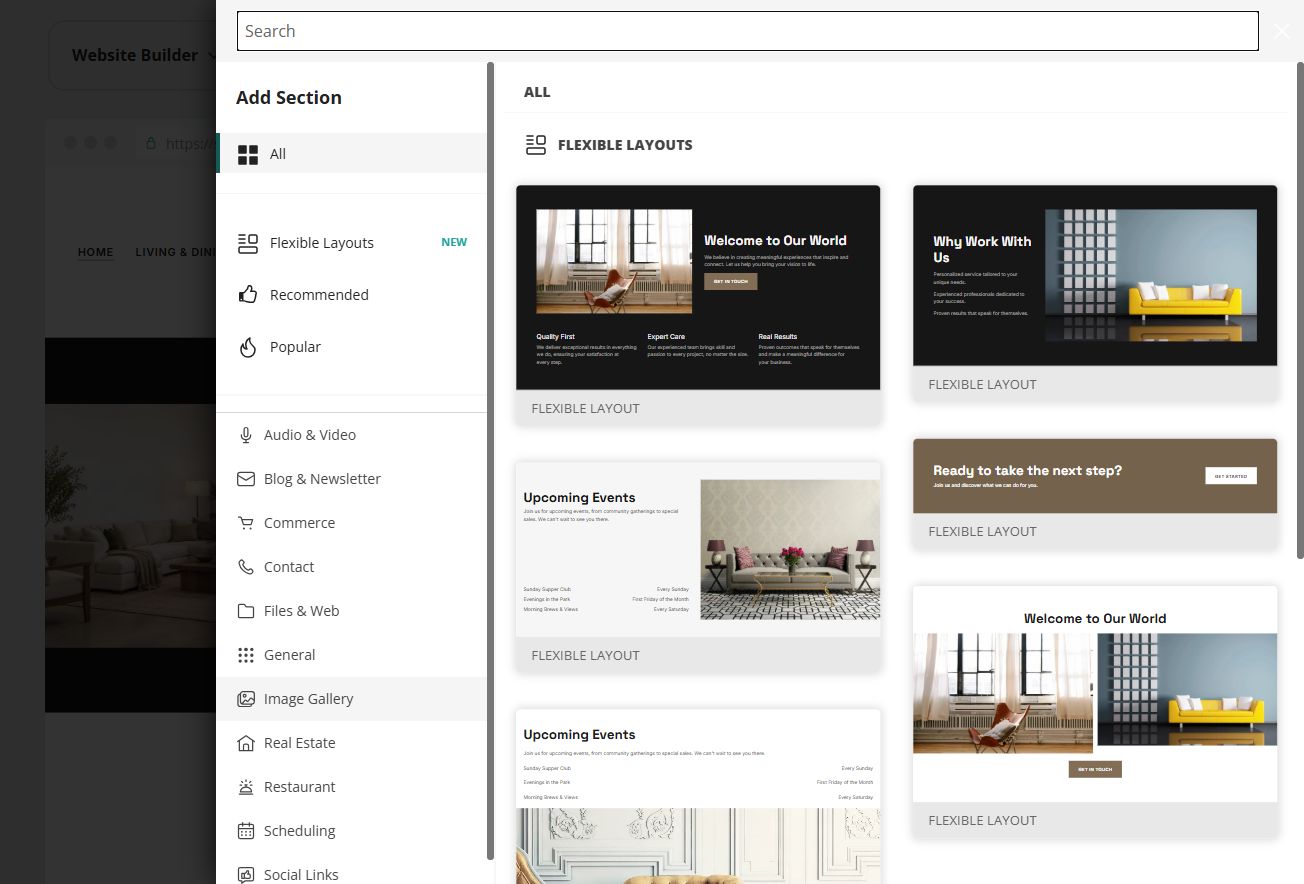The width and height of the screenshot is (1304, 884).
Task: Click the LIVING & DIN nav link in preview
Action: pos(175,252)
